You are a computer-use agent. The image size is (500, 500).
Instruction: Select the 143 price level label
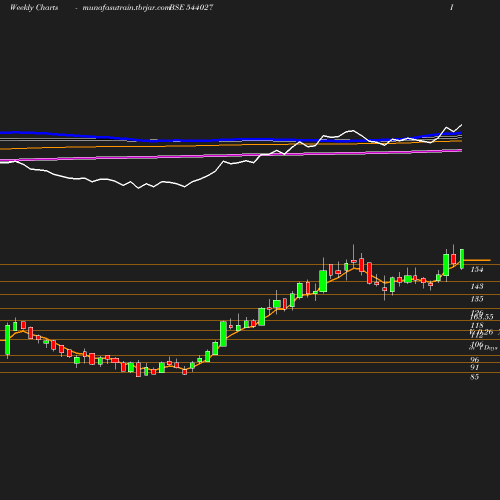(477, 286)
